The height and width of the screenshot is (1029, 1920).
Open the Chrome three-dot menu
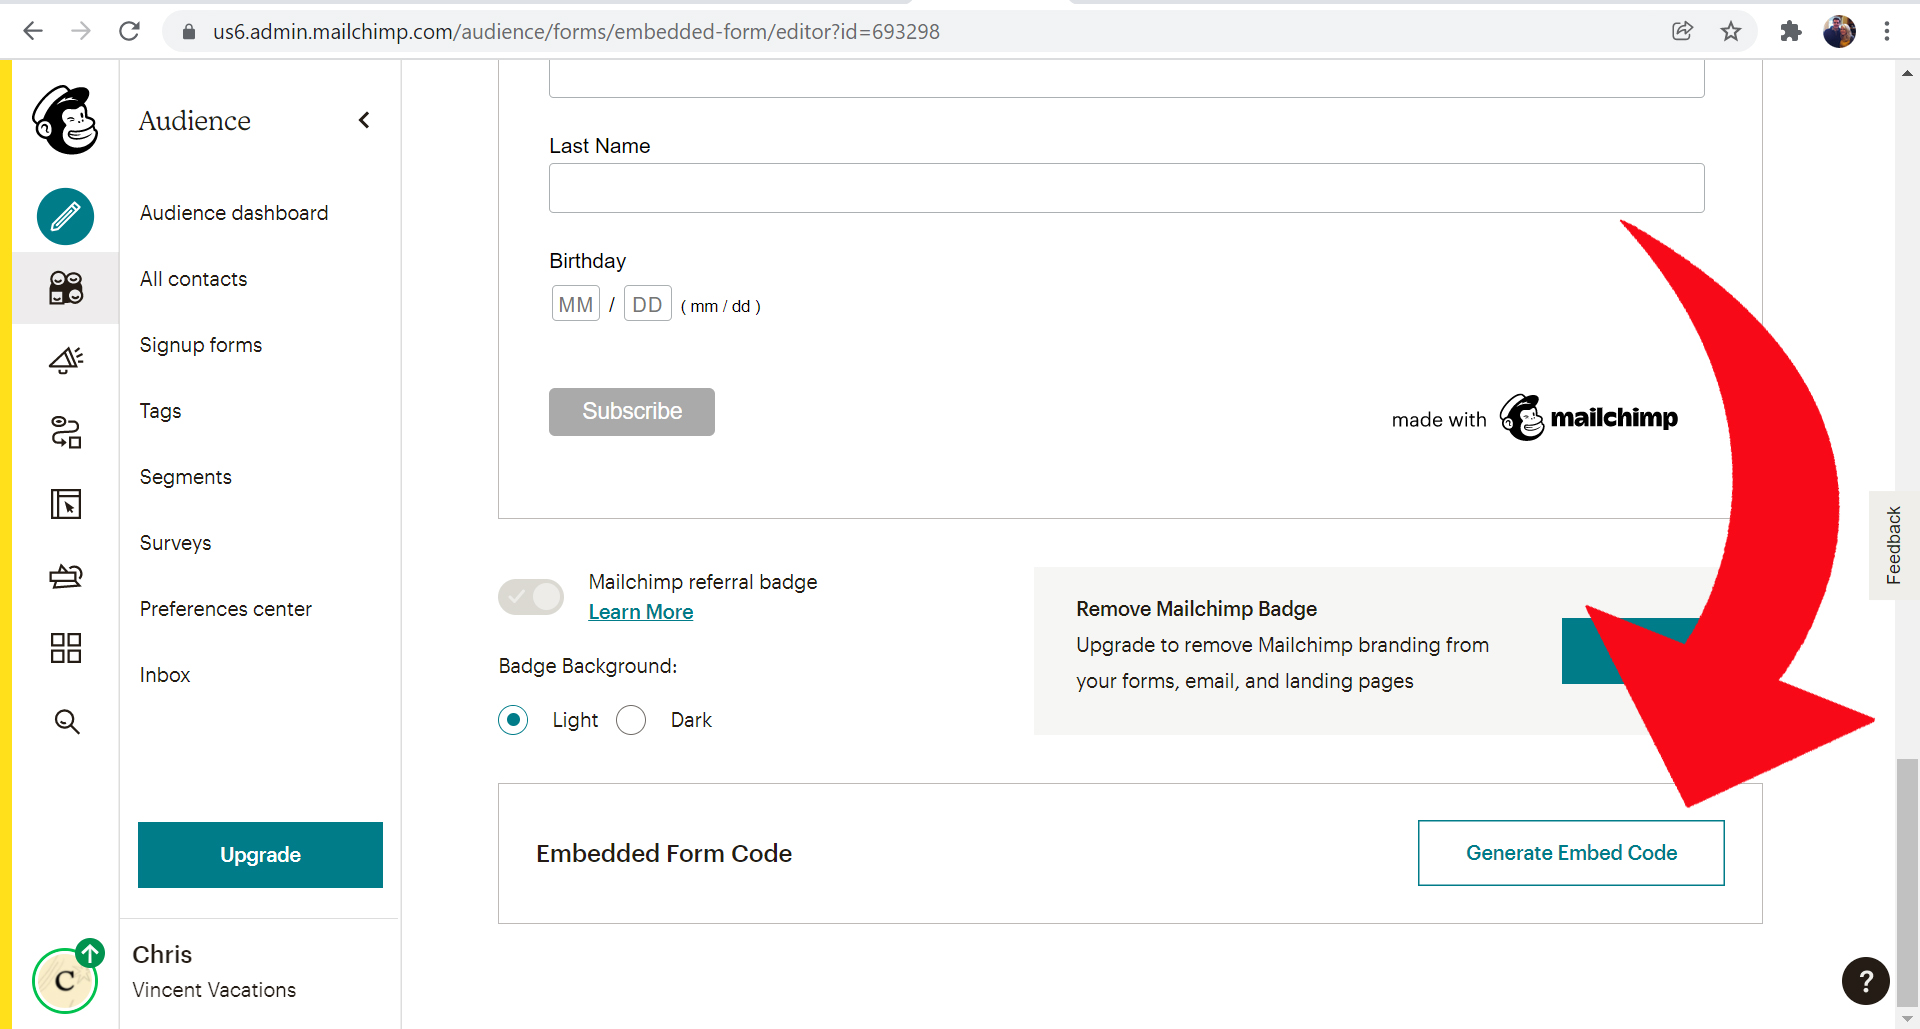coord(1887,31)
